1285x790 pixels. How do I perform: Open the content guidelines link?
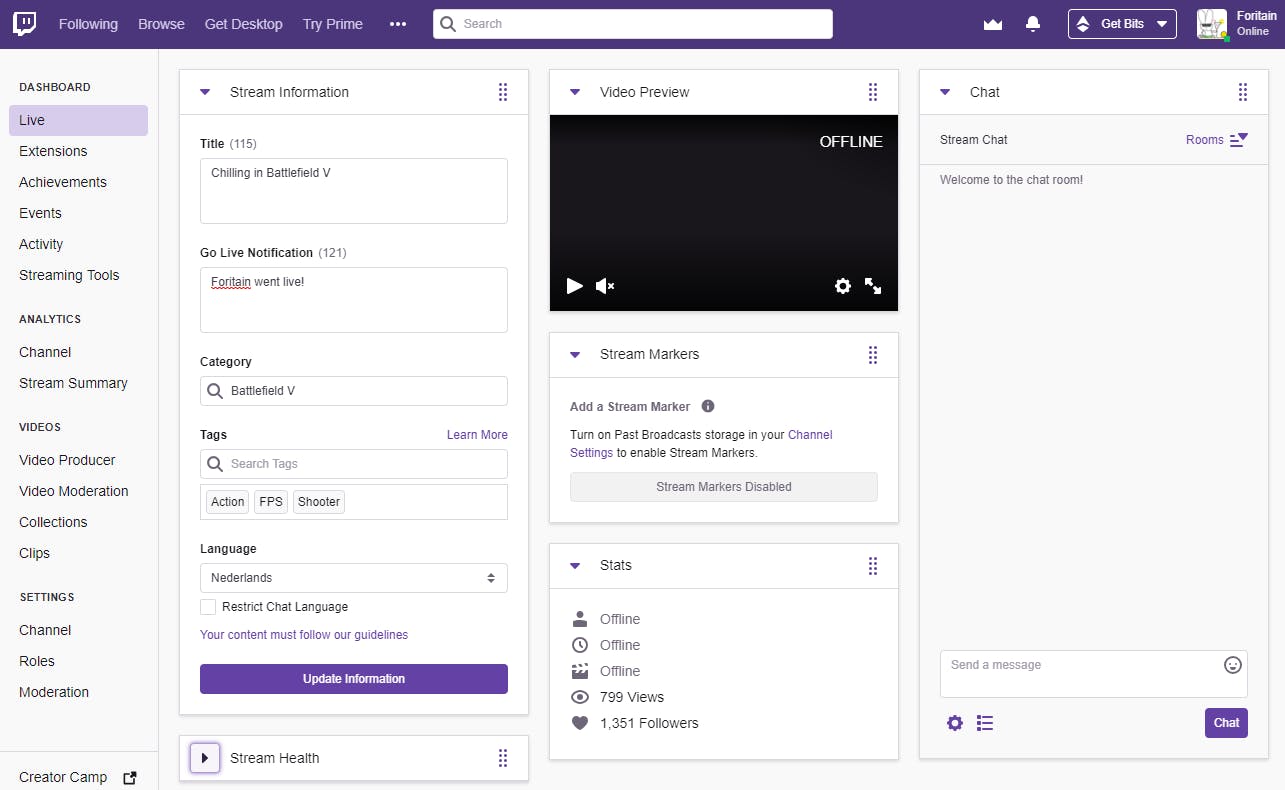(304, 635)
